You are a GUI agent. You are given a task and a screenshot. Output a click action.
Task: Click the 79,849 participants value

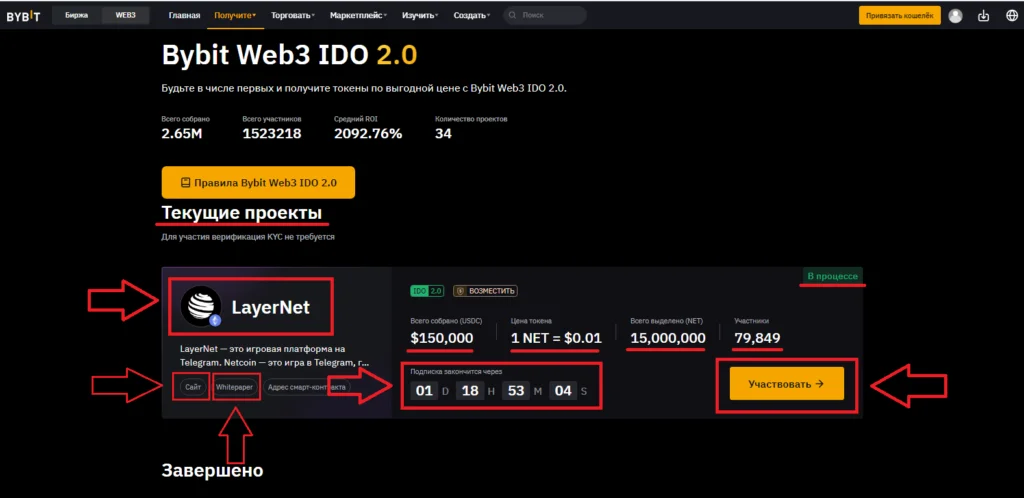point(757,338)
